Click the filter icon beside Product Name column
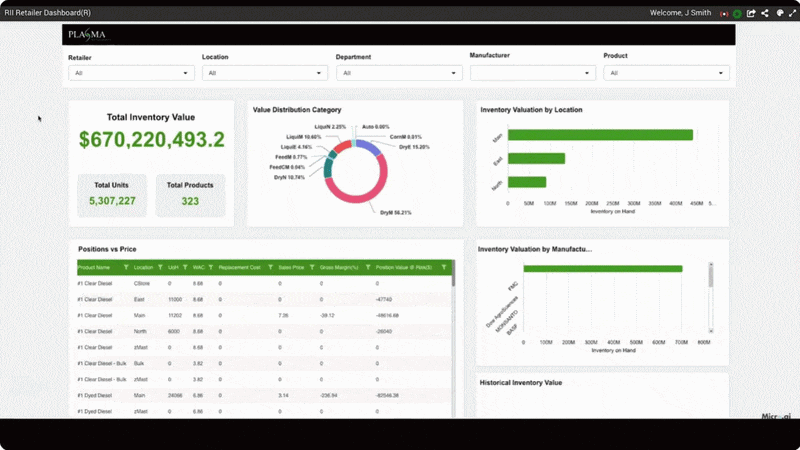 point(126,268)
